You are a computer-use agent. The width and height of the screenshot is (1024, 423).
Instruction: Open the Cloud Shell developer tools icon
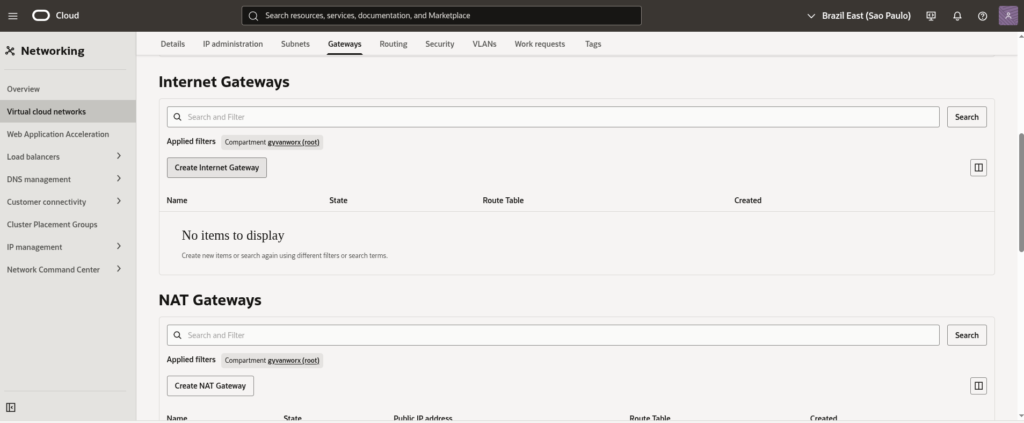click(x=931, y=16)
